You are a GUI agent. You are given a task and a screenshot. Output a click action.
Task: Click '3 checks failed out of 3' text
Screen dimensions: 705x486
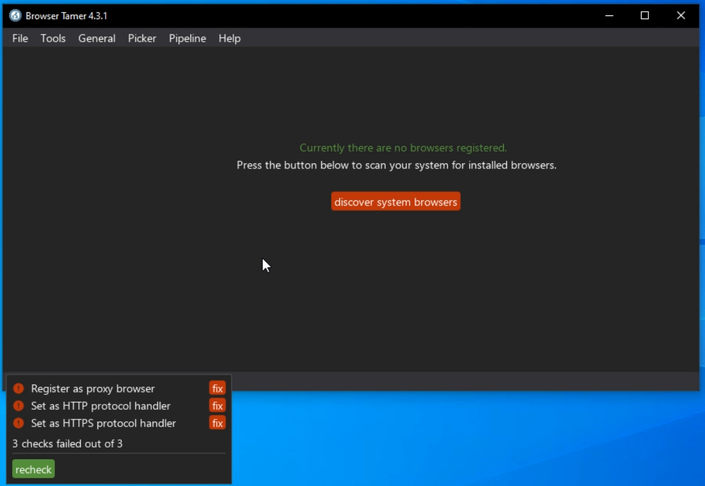coord(67,444)
